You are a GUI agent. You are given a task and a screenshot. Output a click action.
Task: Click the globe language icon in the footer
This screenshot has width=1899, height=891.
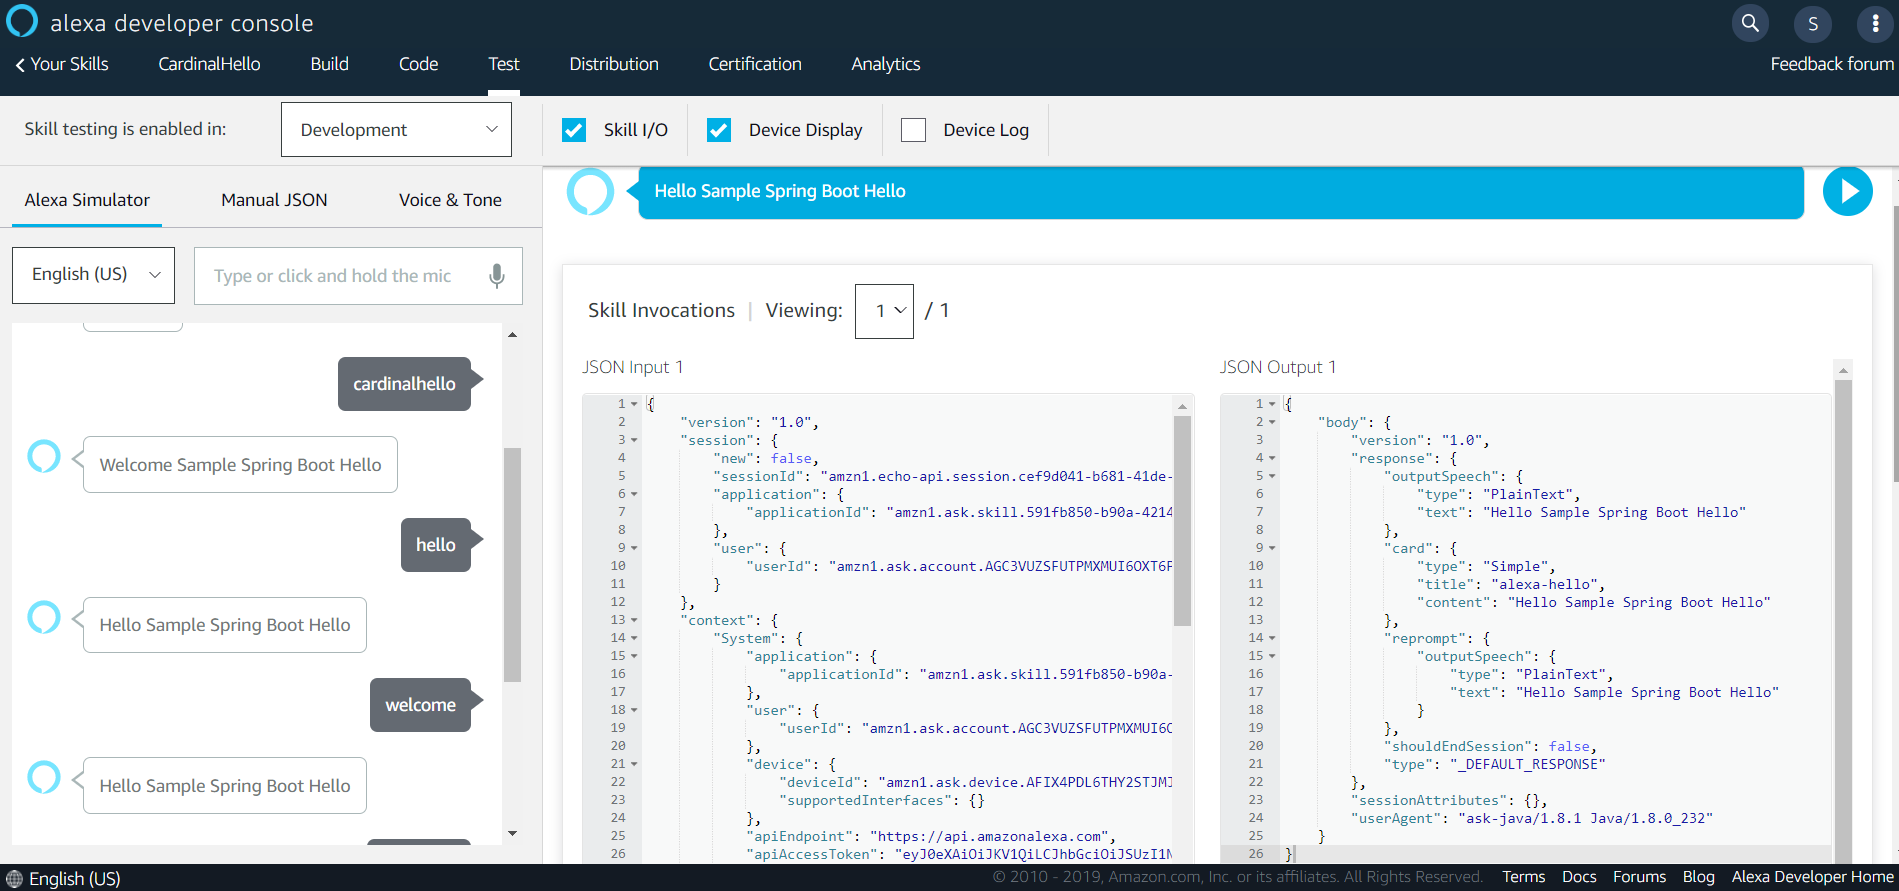coord(14,878)
